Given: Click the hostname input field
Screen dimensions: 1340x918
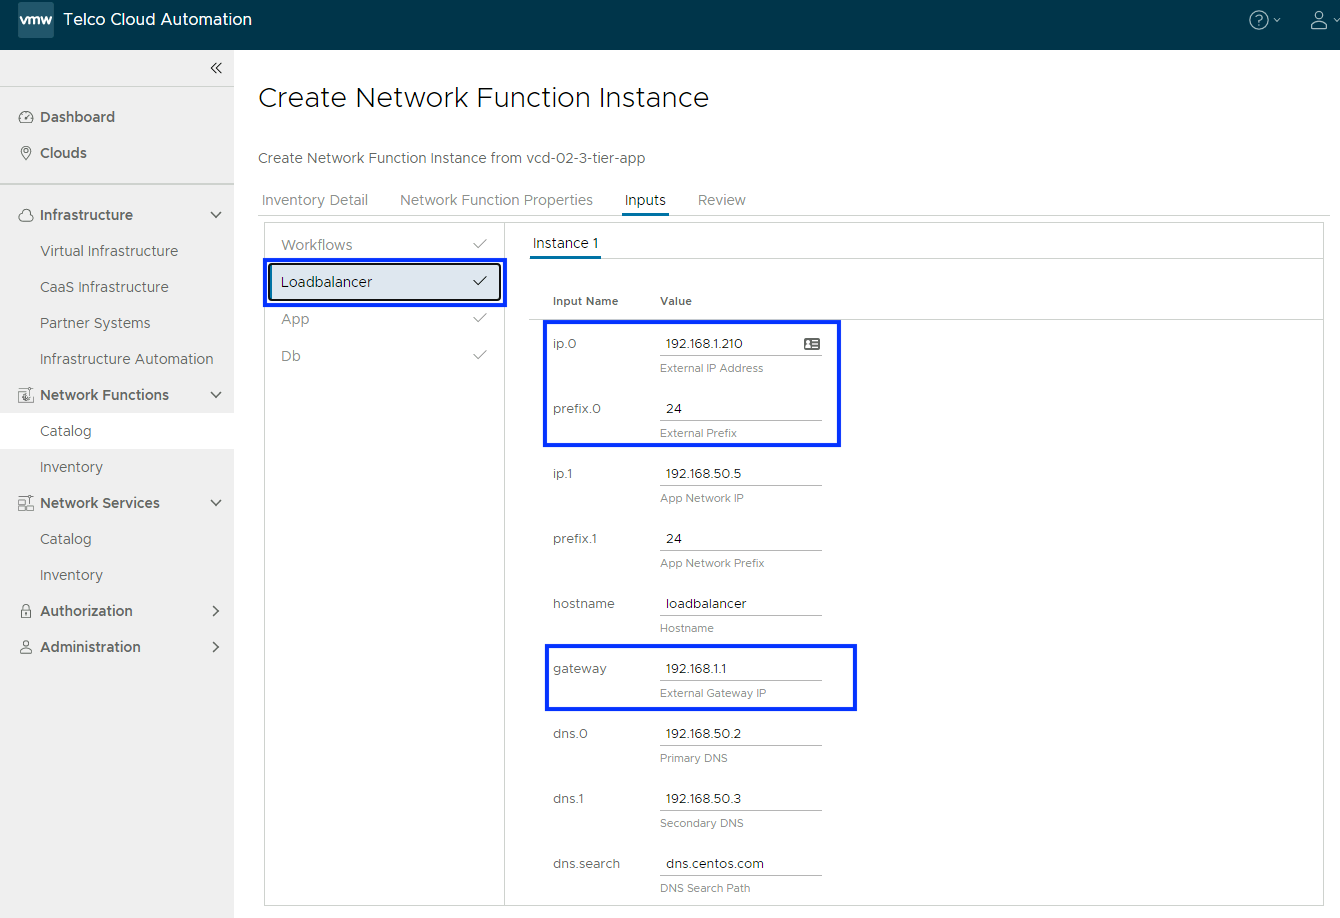Looking at the screenshot, I should [740, 604].
